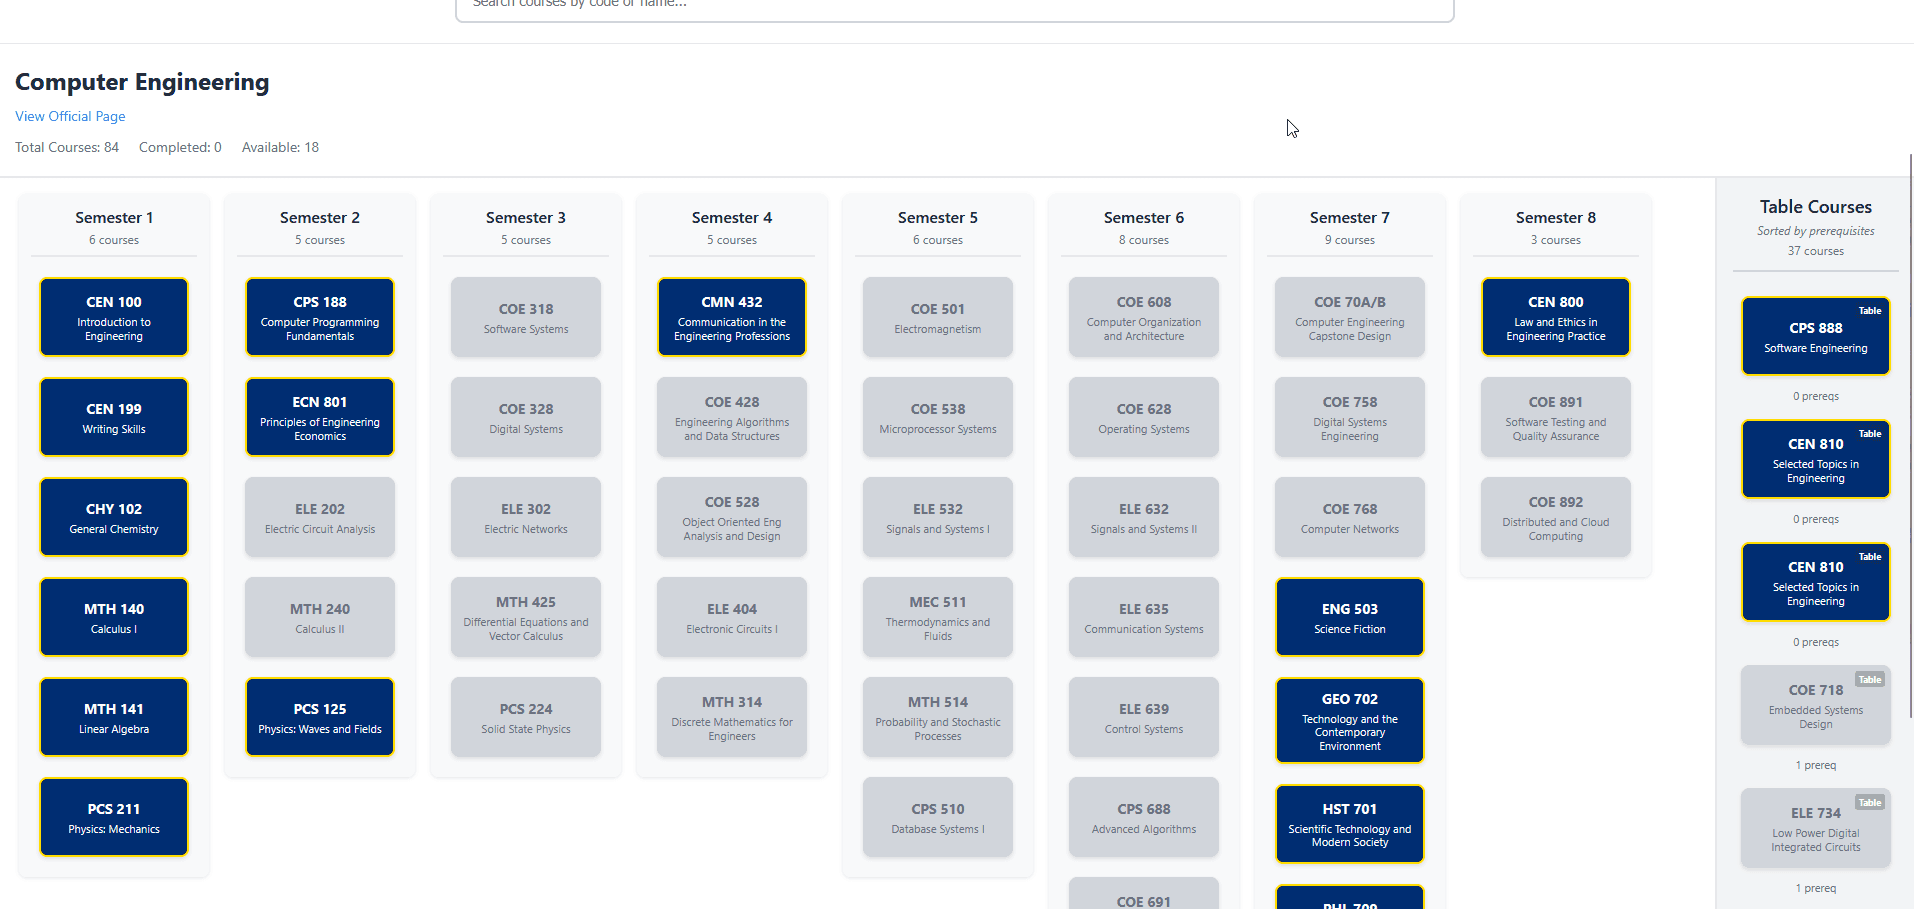Open the COE 718 Embedded Systems Design card
The height and width of the screenshot is (909, 1914).
coord(1816,705)
